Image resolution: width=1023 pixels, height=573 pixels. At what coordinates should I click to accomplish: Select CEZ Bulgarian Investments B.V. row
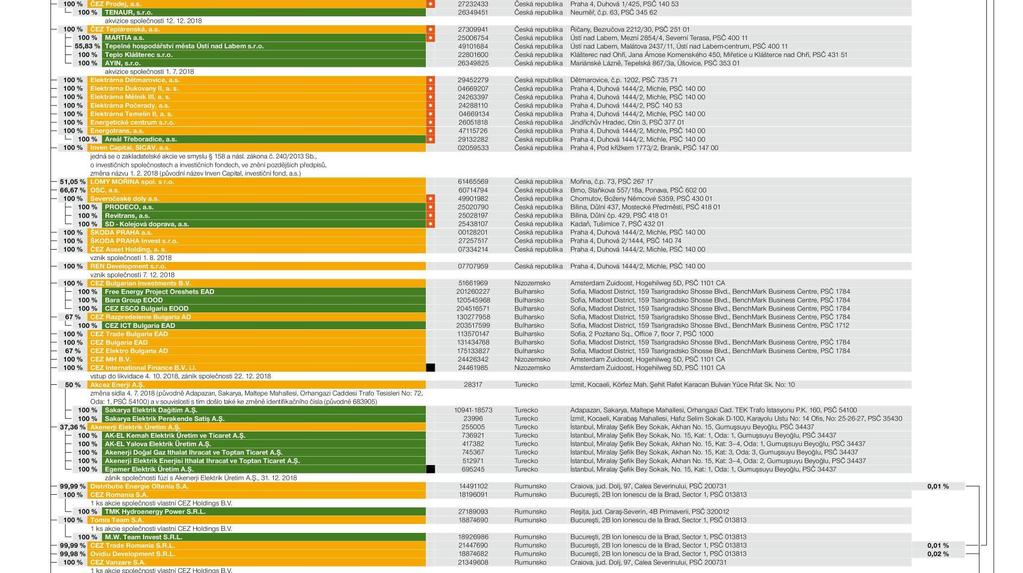[257, 284]
